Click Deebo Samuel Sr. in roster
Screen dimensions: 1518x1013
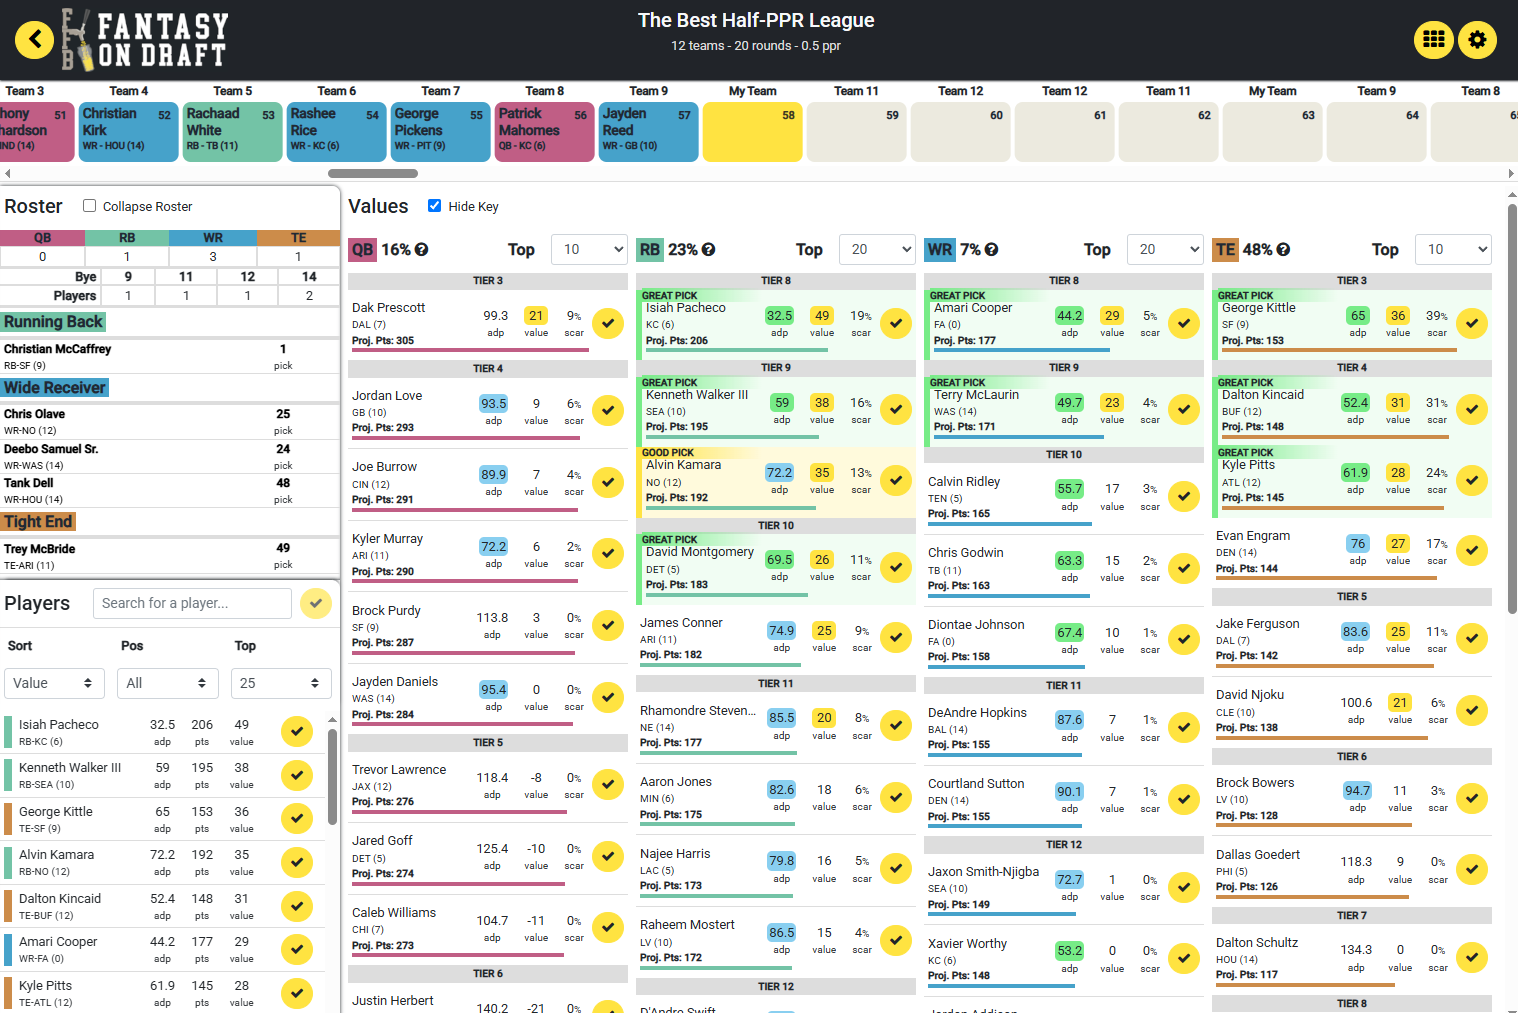click(169, 456)
